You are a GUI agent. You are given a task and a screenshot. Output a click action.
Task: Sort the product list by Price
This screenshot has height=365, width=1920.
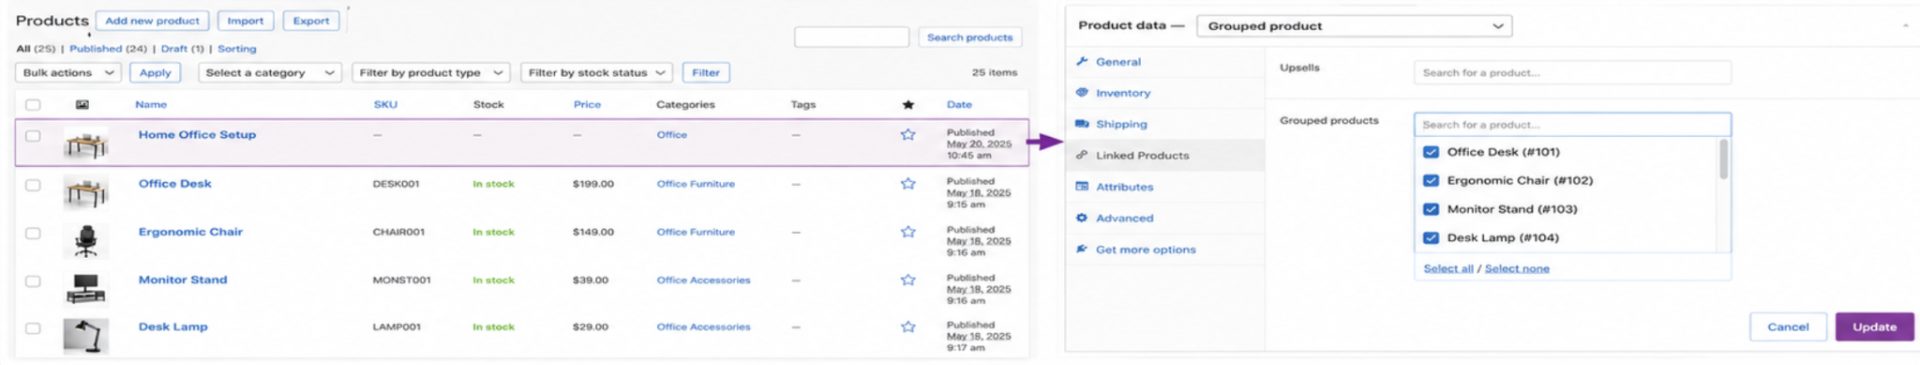[x=587, y=104]
